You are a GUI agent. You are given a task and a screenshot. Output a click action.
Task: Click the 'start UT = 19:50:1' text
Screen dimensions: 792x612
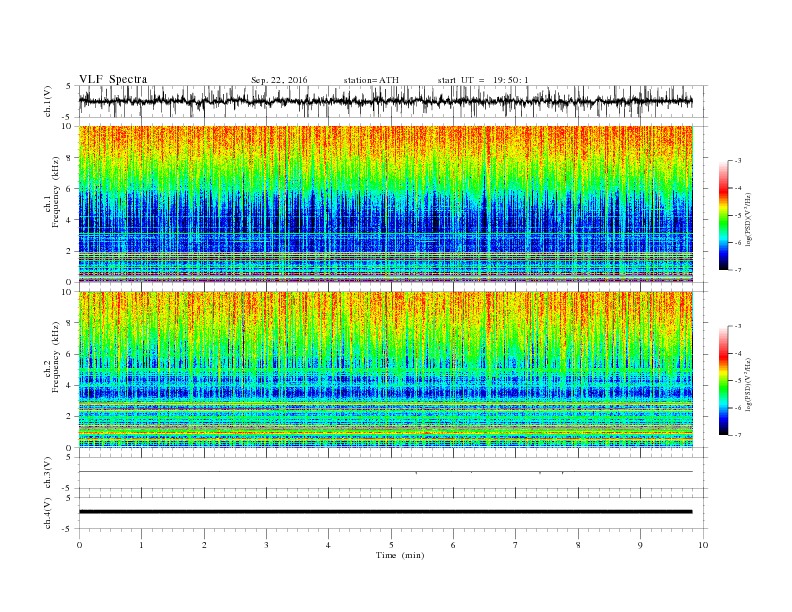(x=483, y=80)
